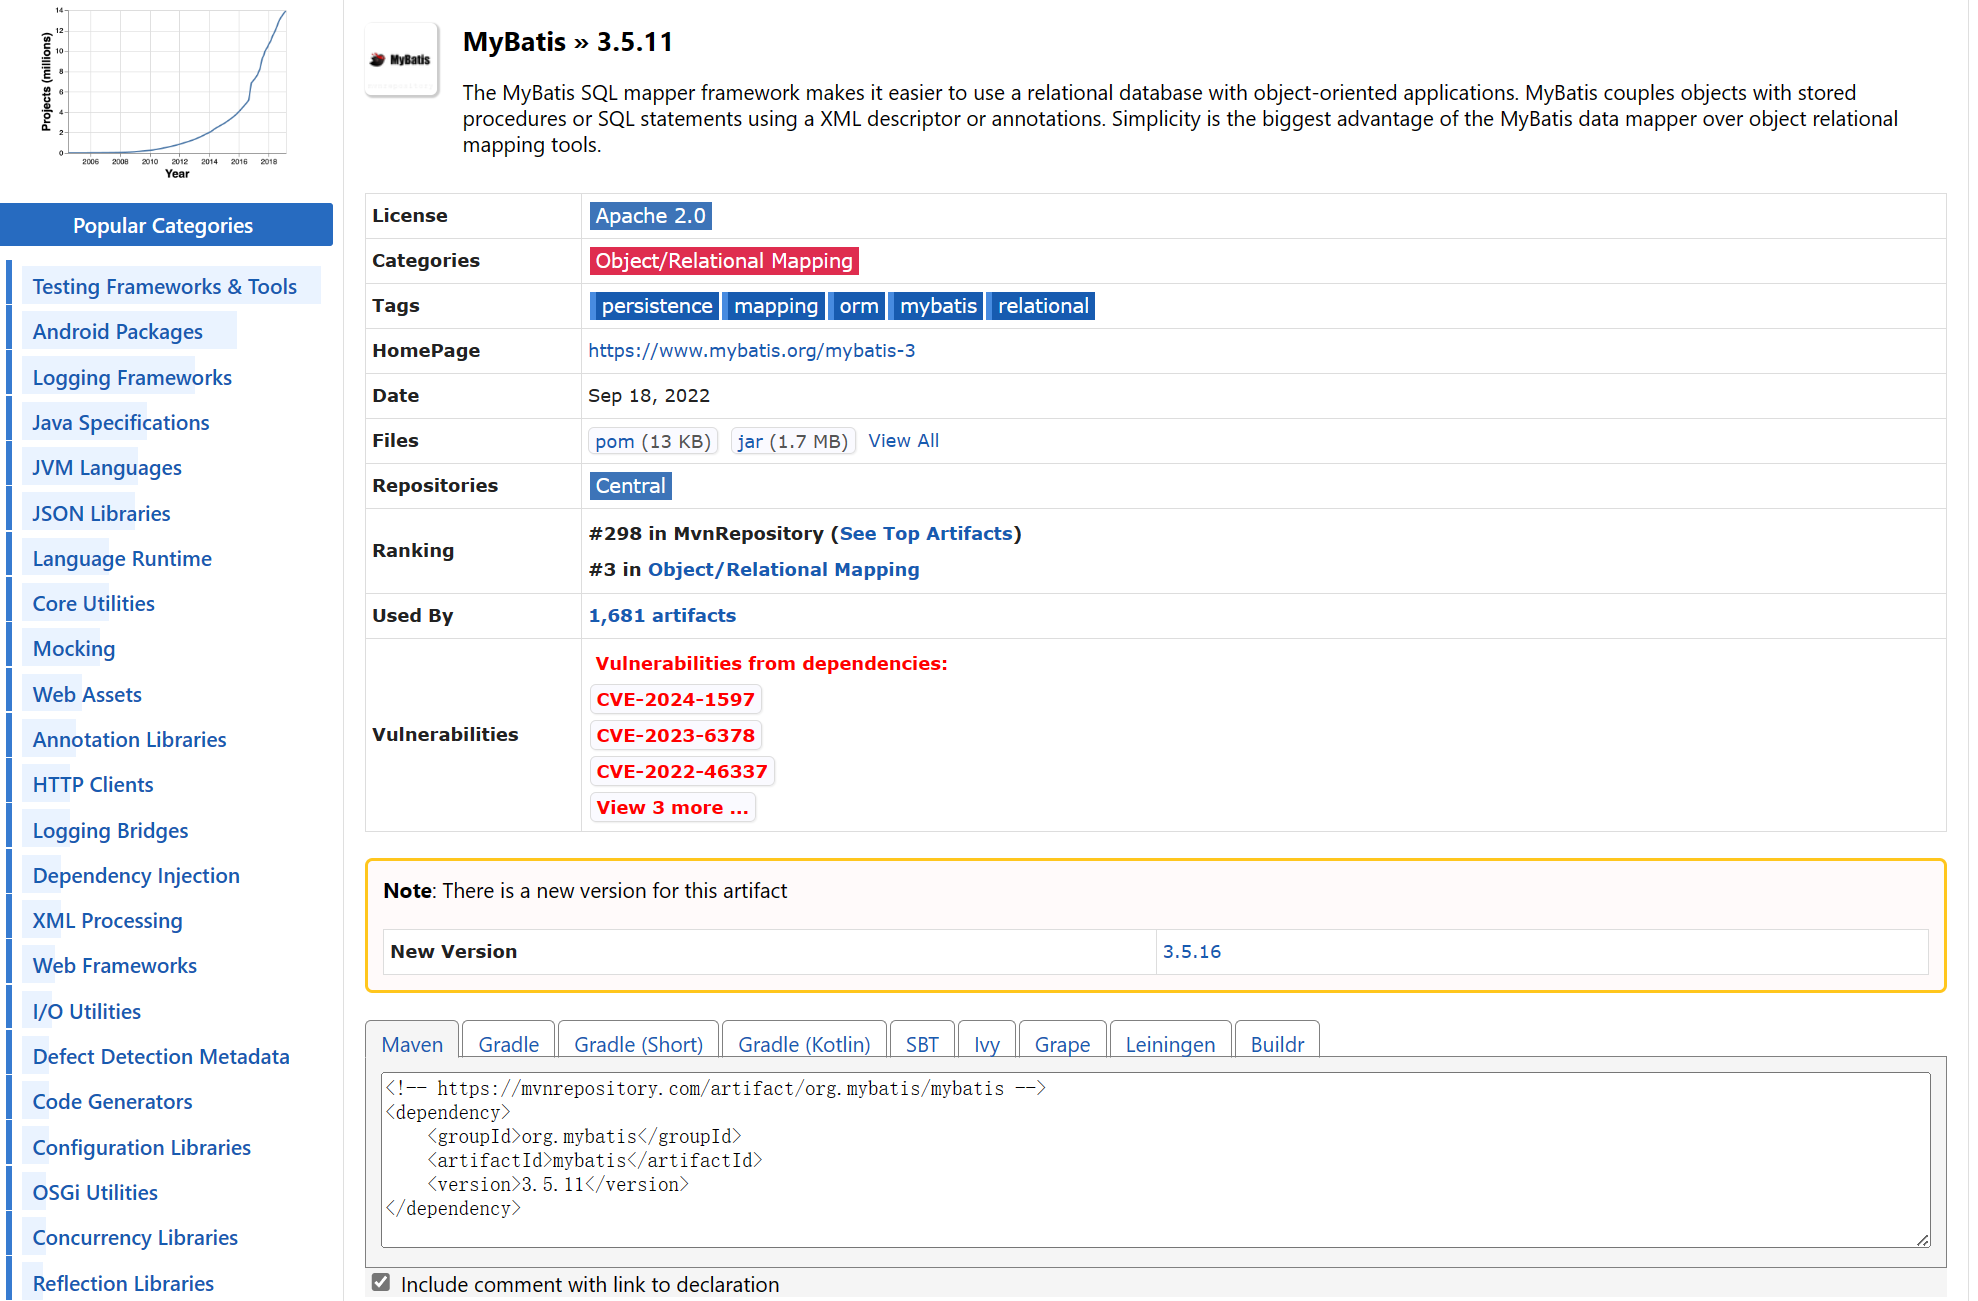Open Android Packages category
This screenshot has width=1978, height=1301.
(x=117, y=332)
